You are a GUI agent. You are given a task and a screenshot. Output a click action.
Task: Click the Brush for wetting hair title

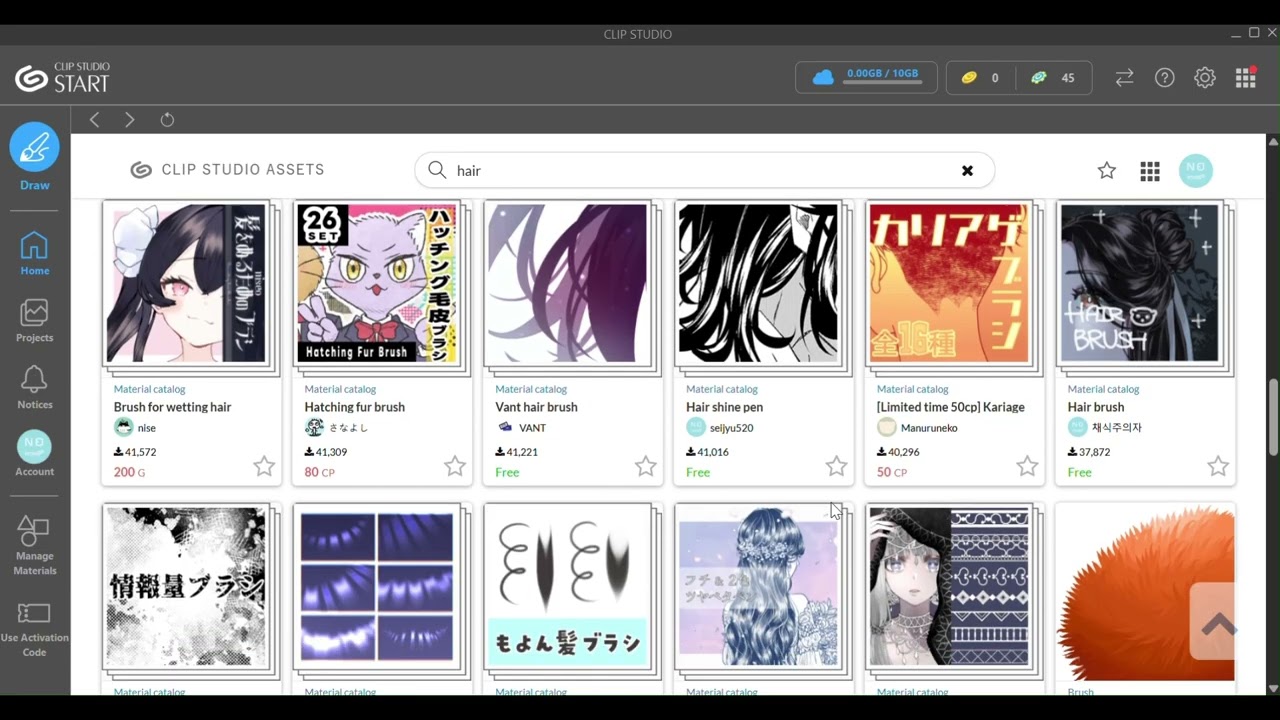tap(172, 407)
